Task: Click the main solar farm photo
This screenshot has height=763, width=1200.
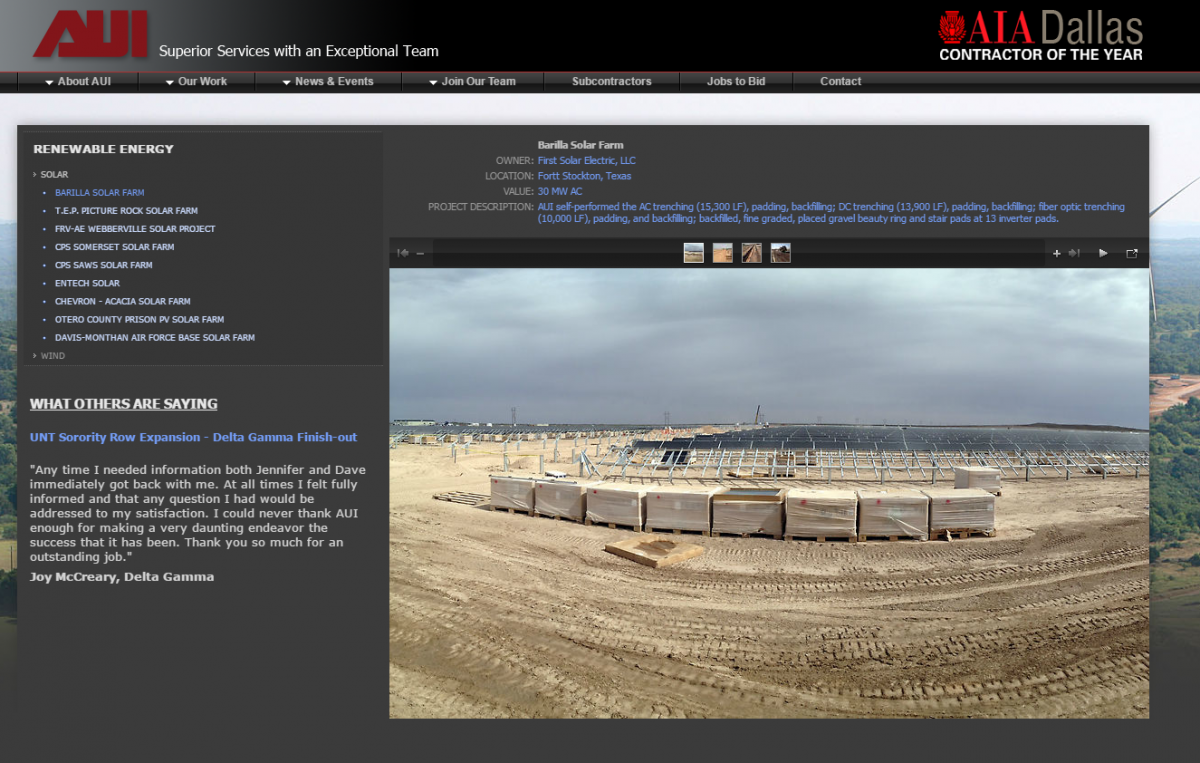Action: [769, 493]
